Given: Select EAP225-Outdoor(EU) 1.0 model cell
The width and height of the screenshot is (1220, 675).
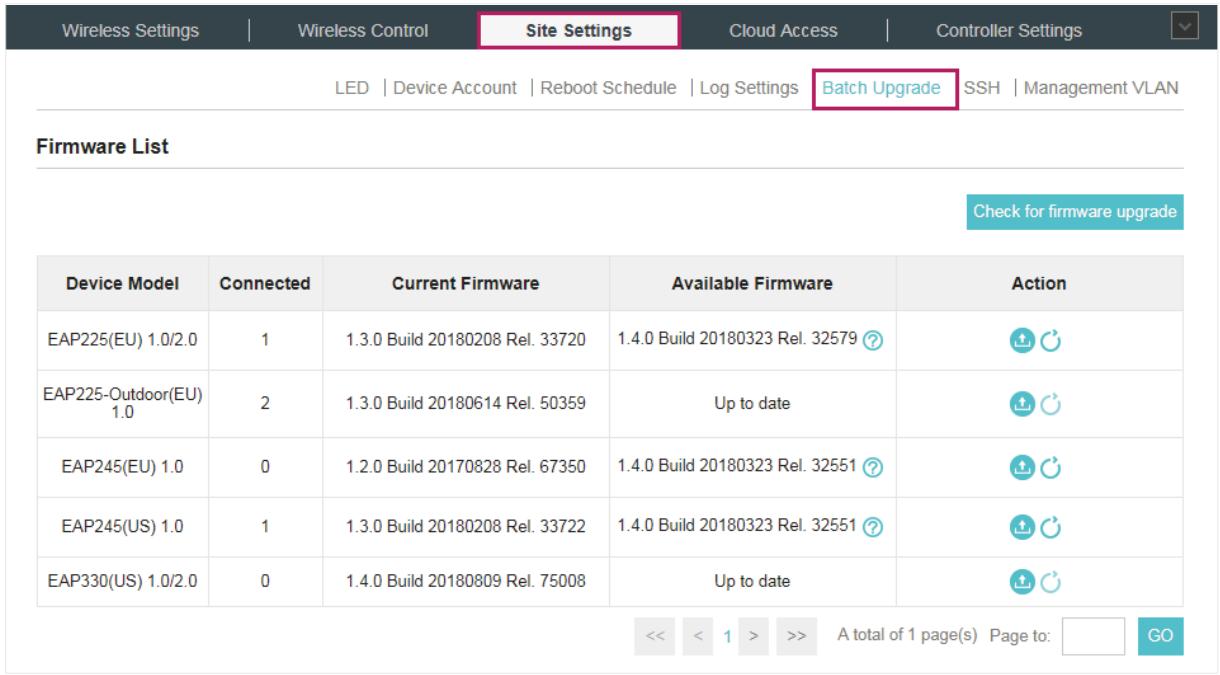Looking at the screenshot, I should coord(123,404).
